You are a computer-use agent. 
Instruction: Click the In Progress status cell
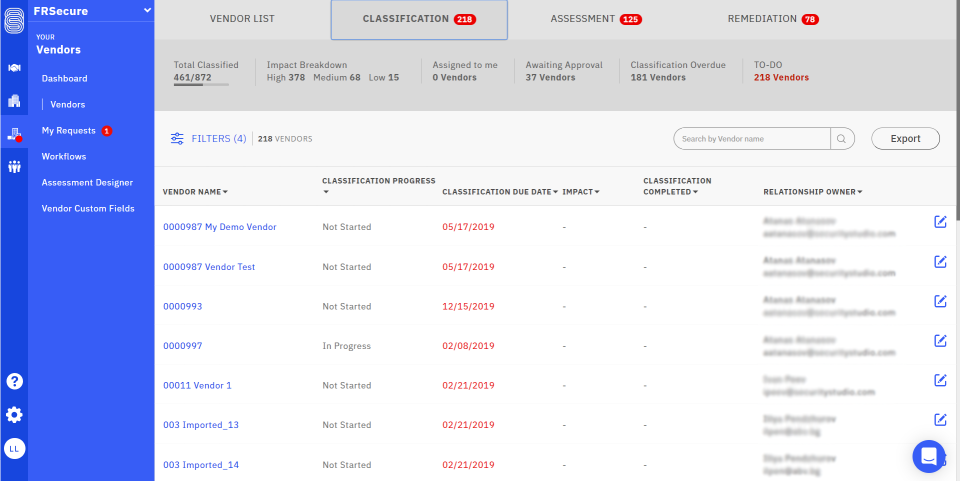pos(347,346)
